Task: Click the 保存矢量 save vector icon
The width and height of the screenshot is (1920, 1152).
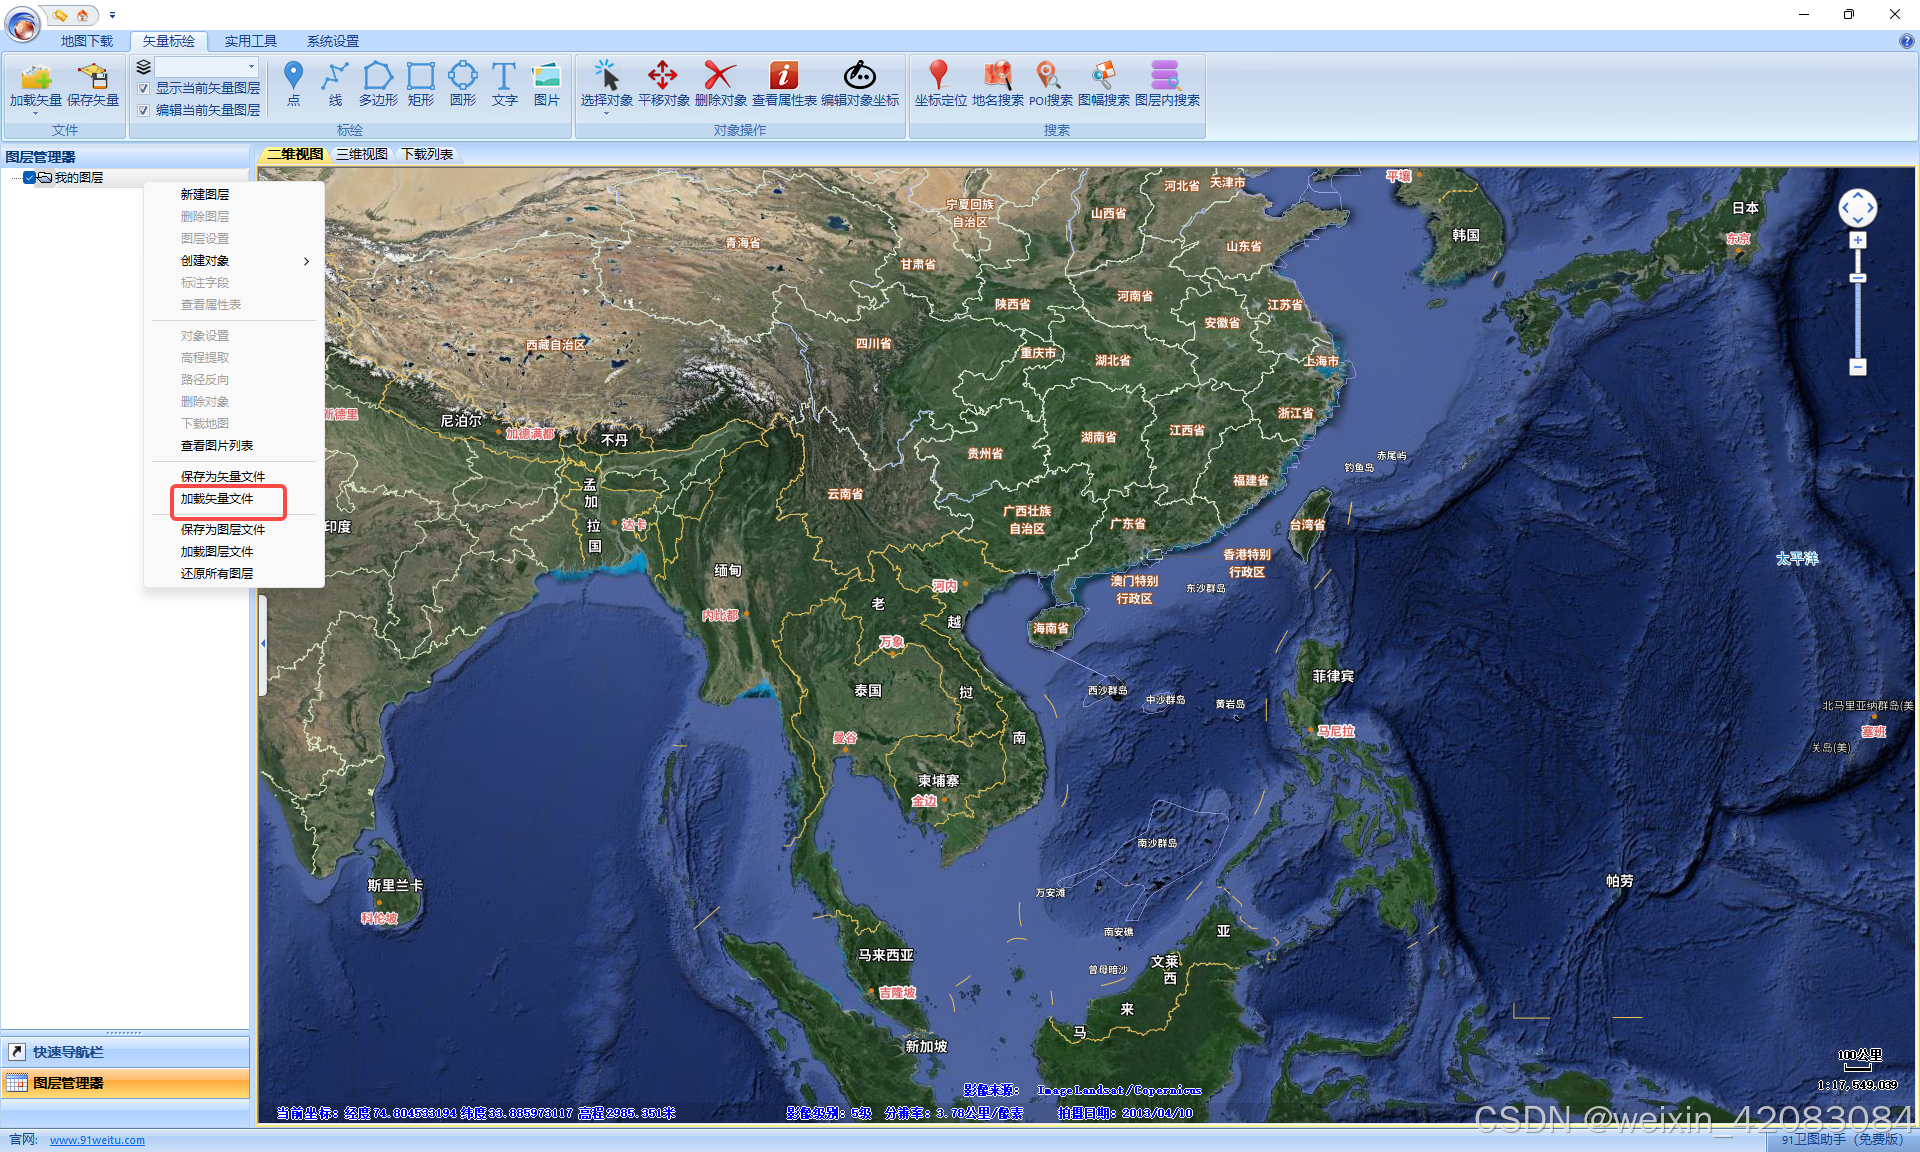Action: tap(93, 76)
